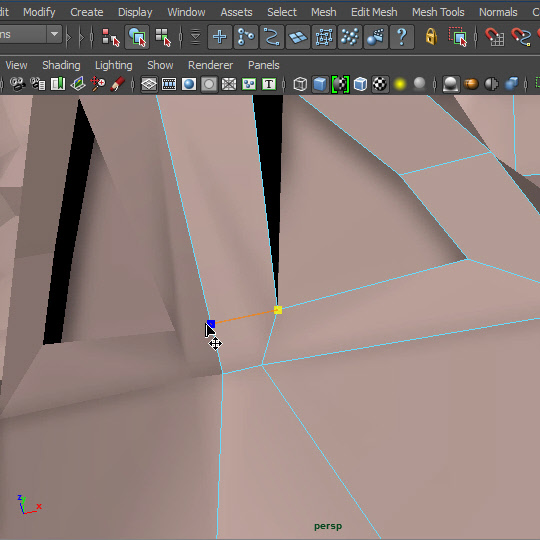Toggle the resolution gate icon
The width and height of the screenshot is (540, 540).
[189, 84]
